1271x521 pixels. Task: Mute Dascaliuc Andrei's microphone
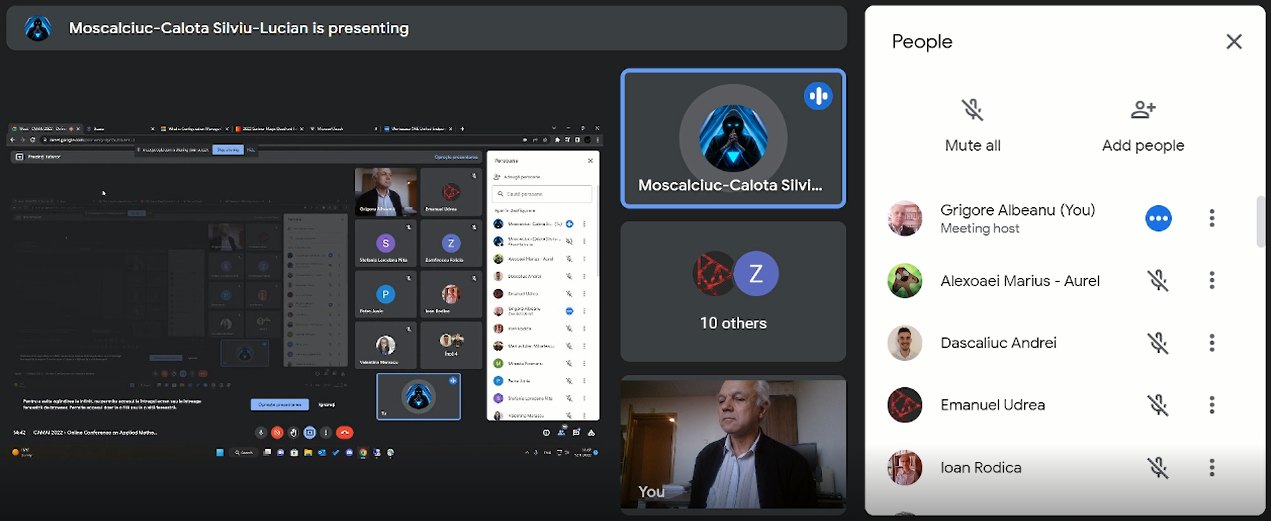click(1158, 343)
